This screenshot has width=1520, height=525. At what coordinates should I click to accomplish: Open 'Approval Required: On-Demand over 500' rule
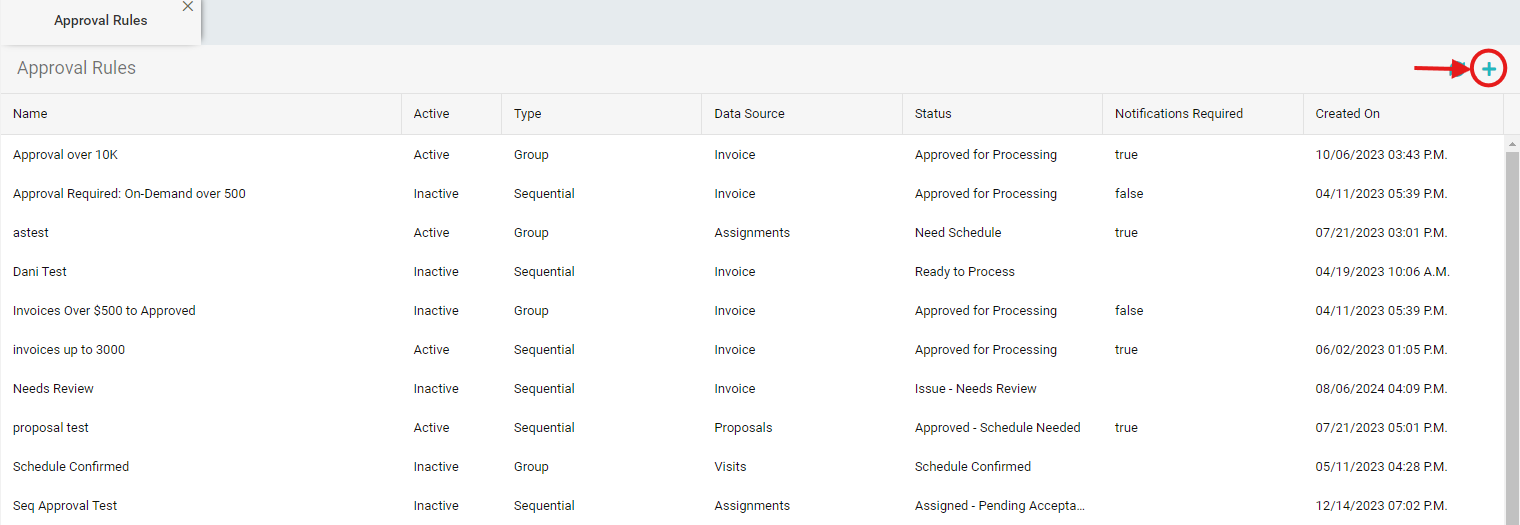pyautogui.click(x=129, y=194)
